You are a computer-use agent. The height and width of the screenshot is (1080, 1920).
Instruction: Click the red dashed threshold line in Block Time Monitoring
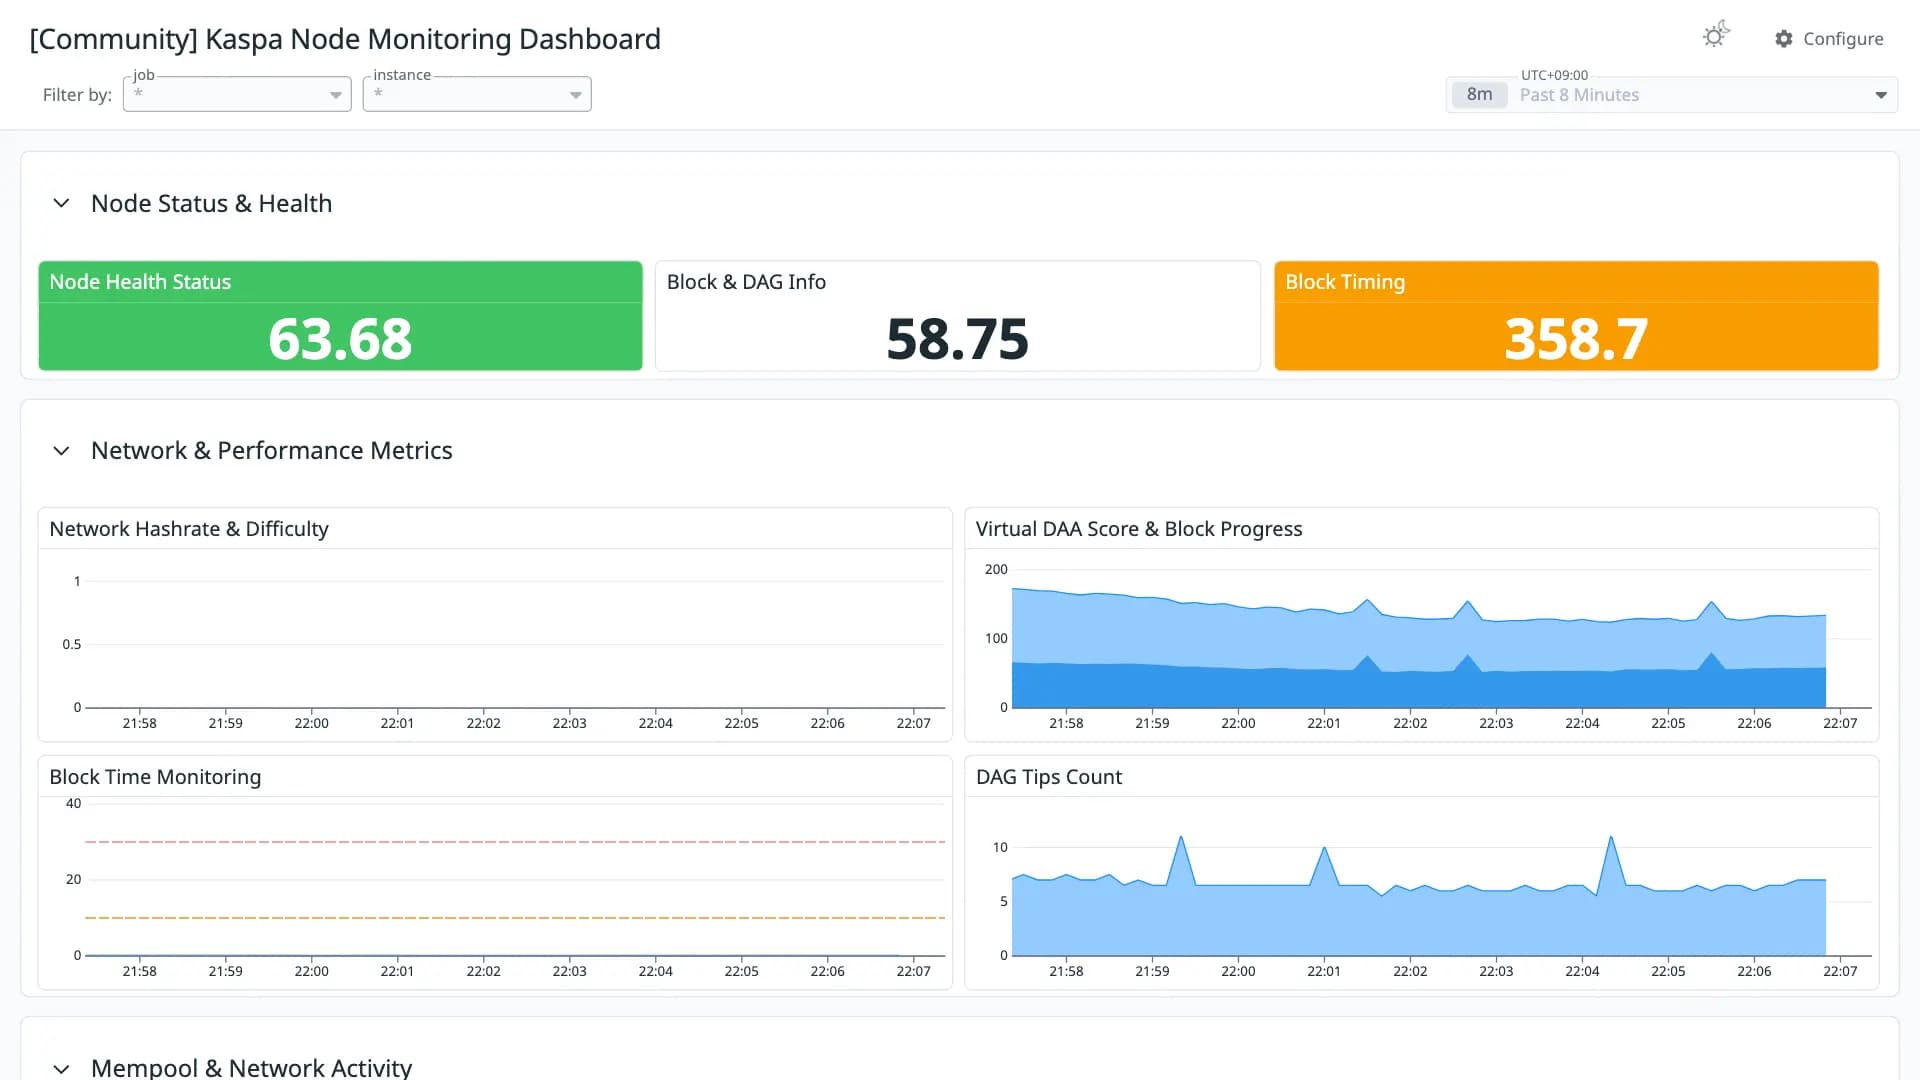(515, 842)
